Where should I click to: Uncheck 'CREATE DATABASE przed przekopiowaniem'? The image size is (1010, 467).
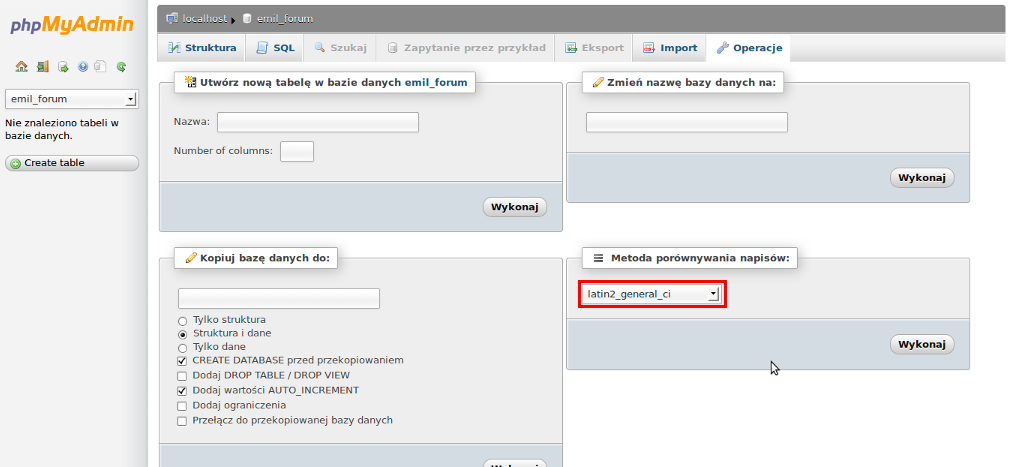(182, 361)
